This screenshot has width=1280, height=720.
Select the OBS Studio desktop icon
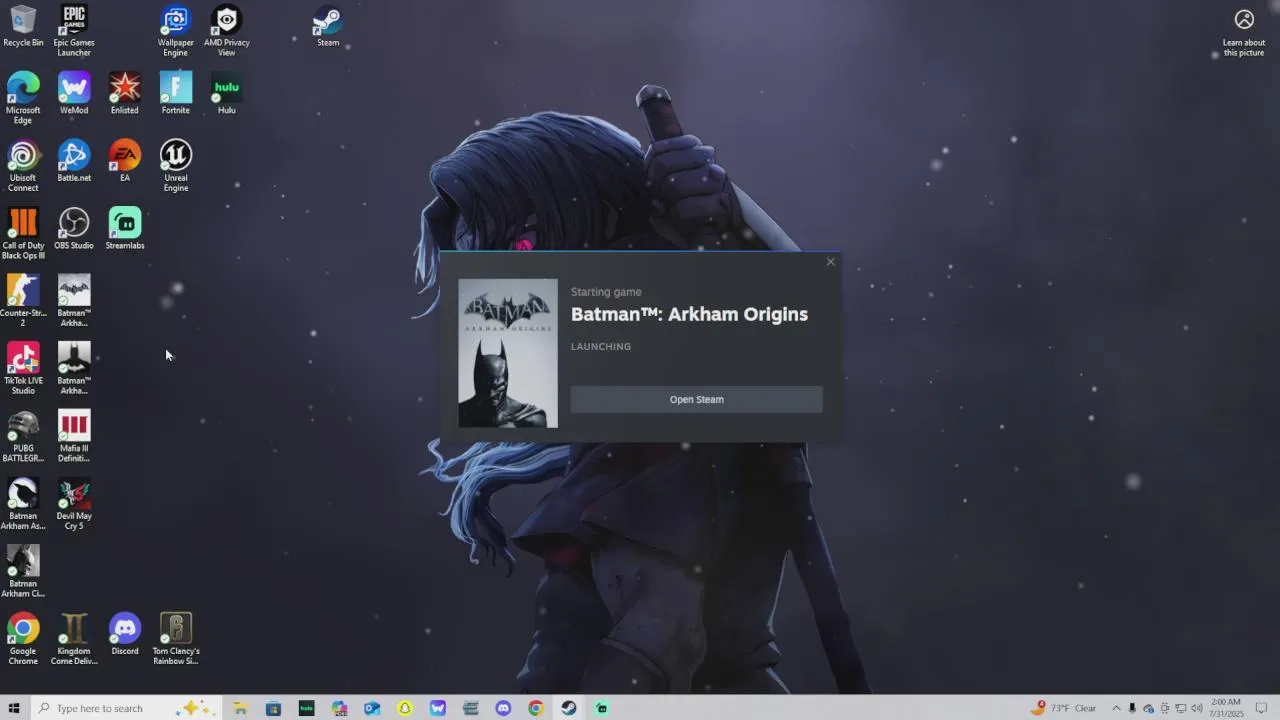(x=74, y=229)
